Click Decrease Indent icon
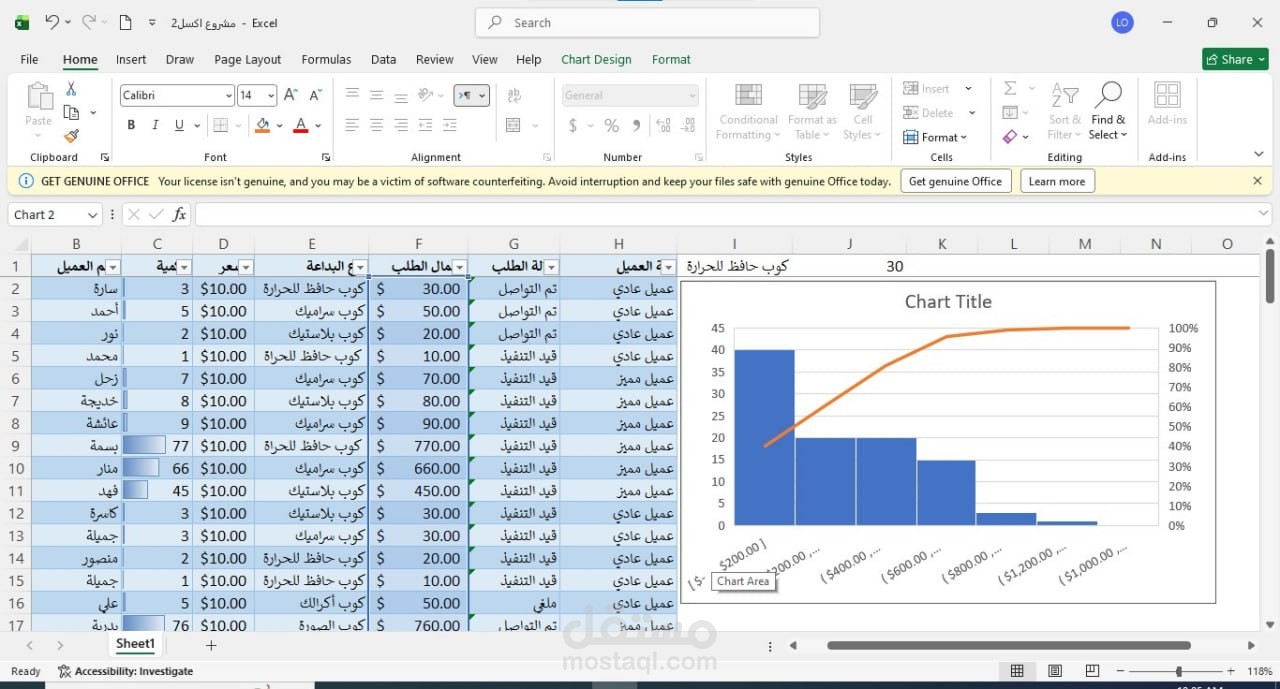 [x=426, y=125]
